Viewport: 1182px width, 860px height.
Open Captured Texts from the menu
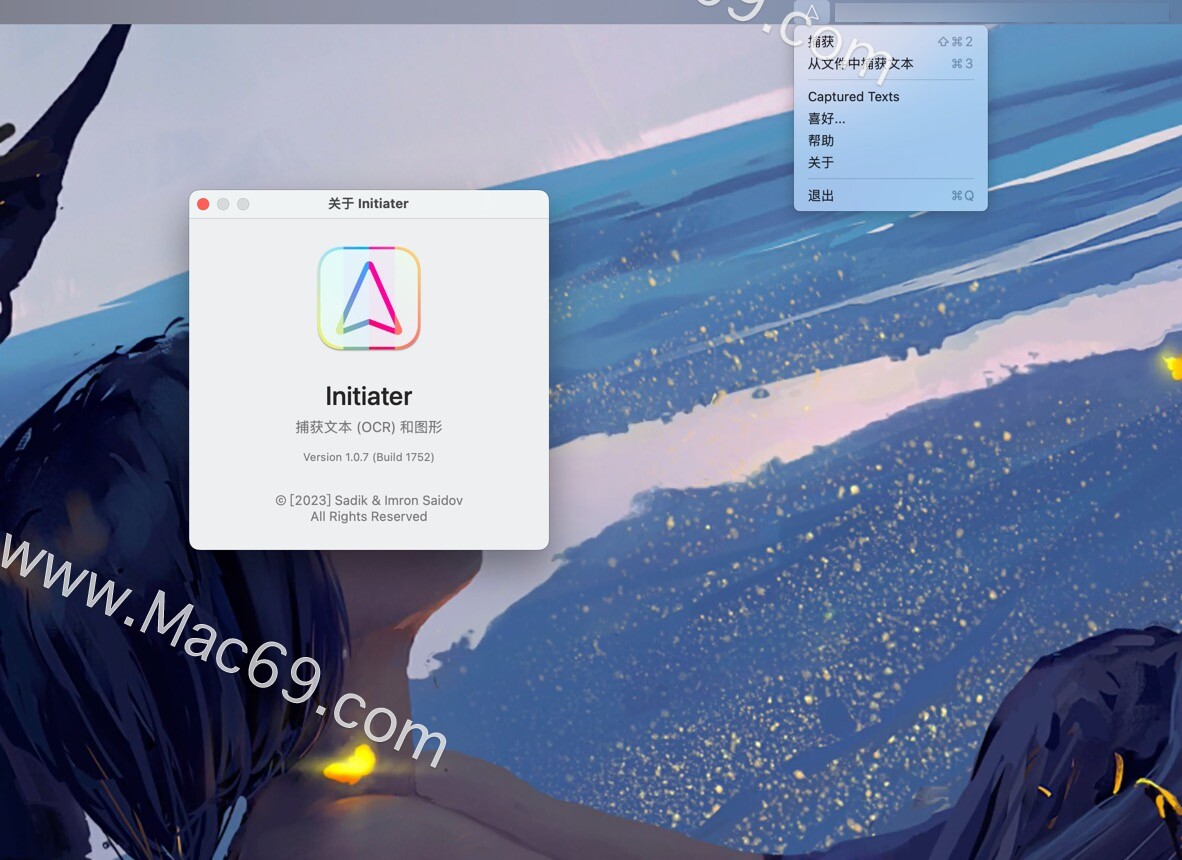click(853, 96)
